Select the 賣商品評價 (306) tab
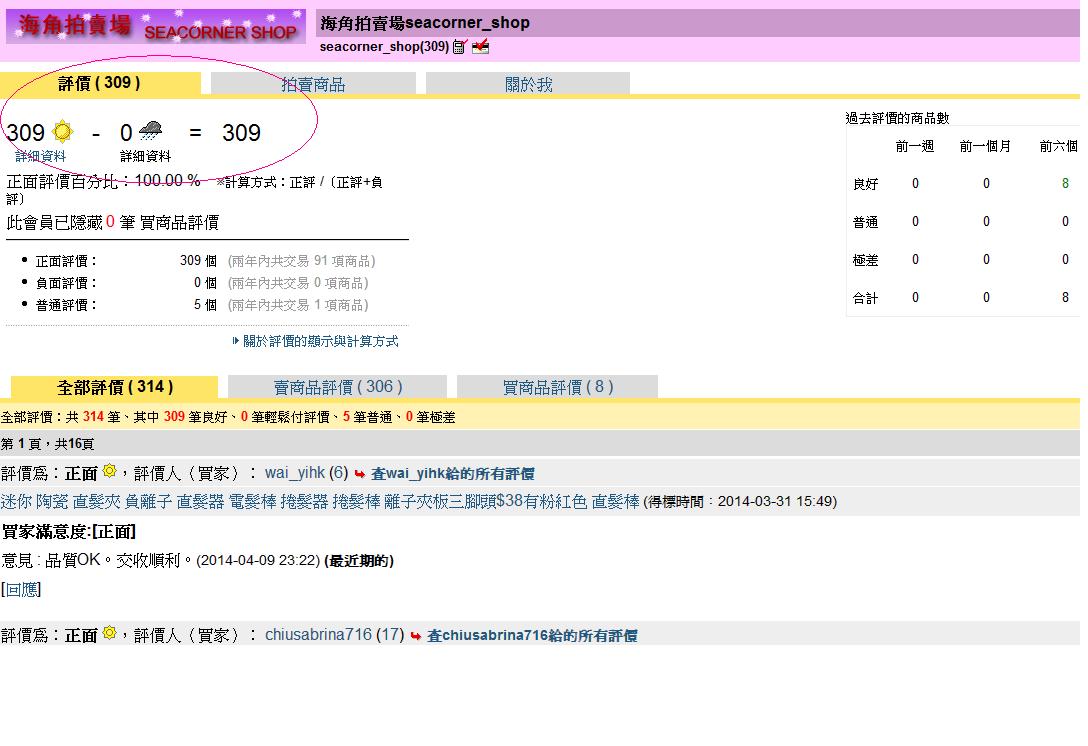The height and width of the screenshot is (746, 1088). tap(338, 387)
